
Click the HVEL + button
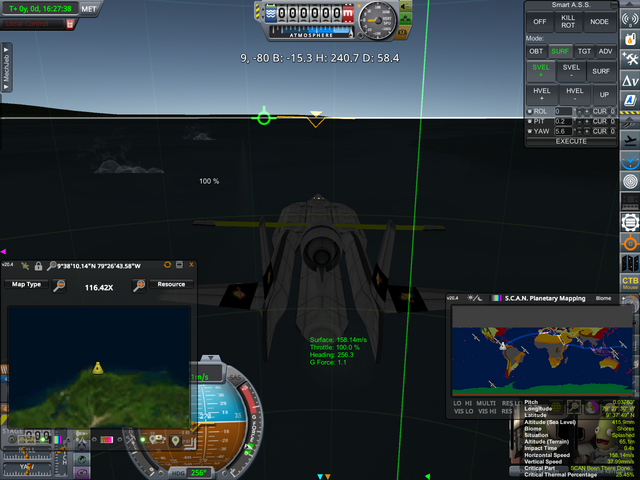point(542,94)
